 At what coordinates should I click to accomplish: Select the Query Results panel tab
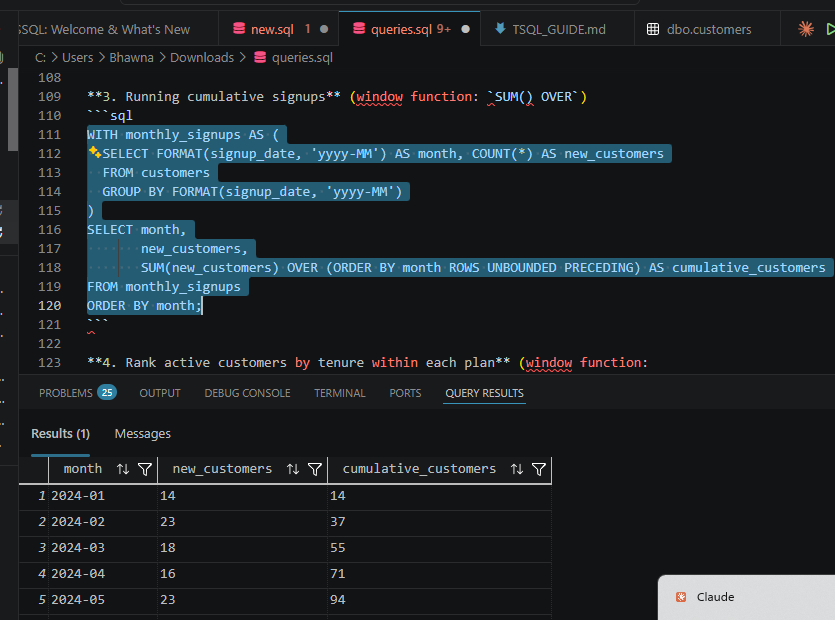tap(484, 393)
